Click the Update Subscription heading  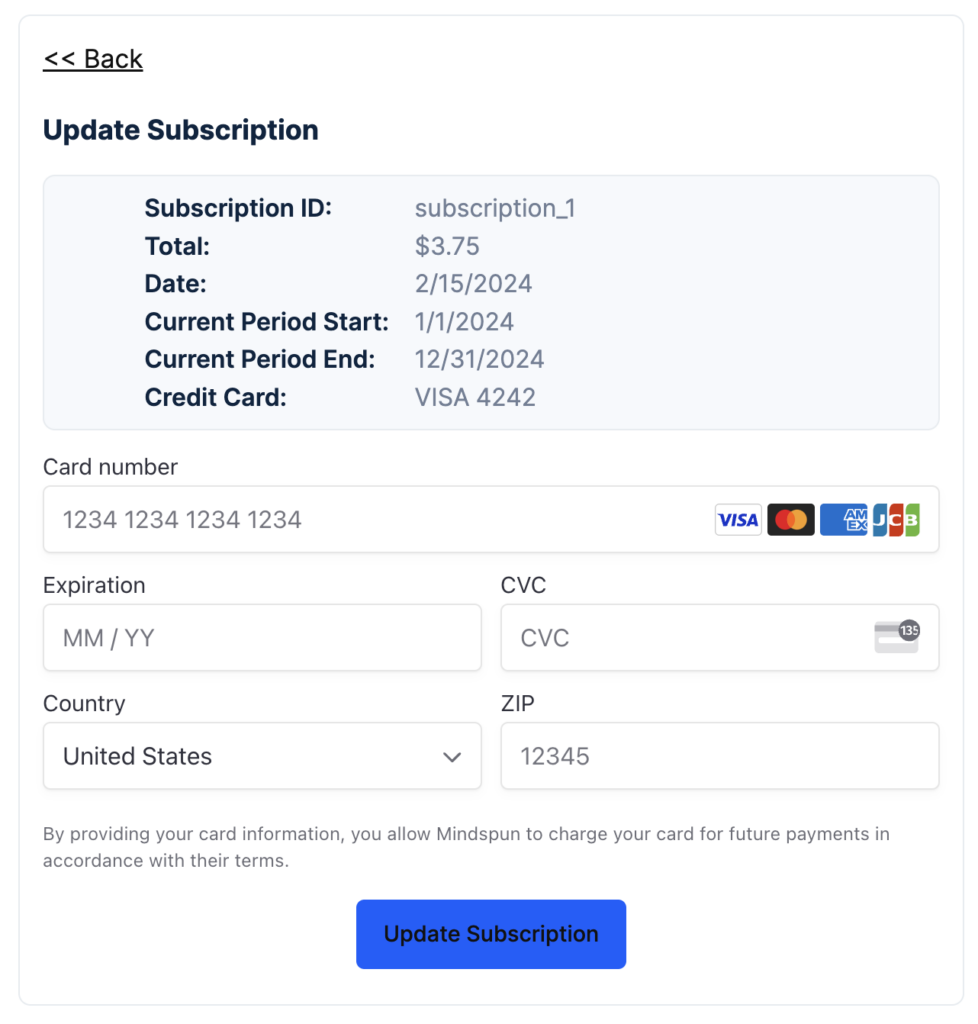pos(180,130)
